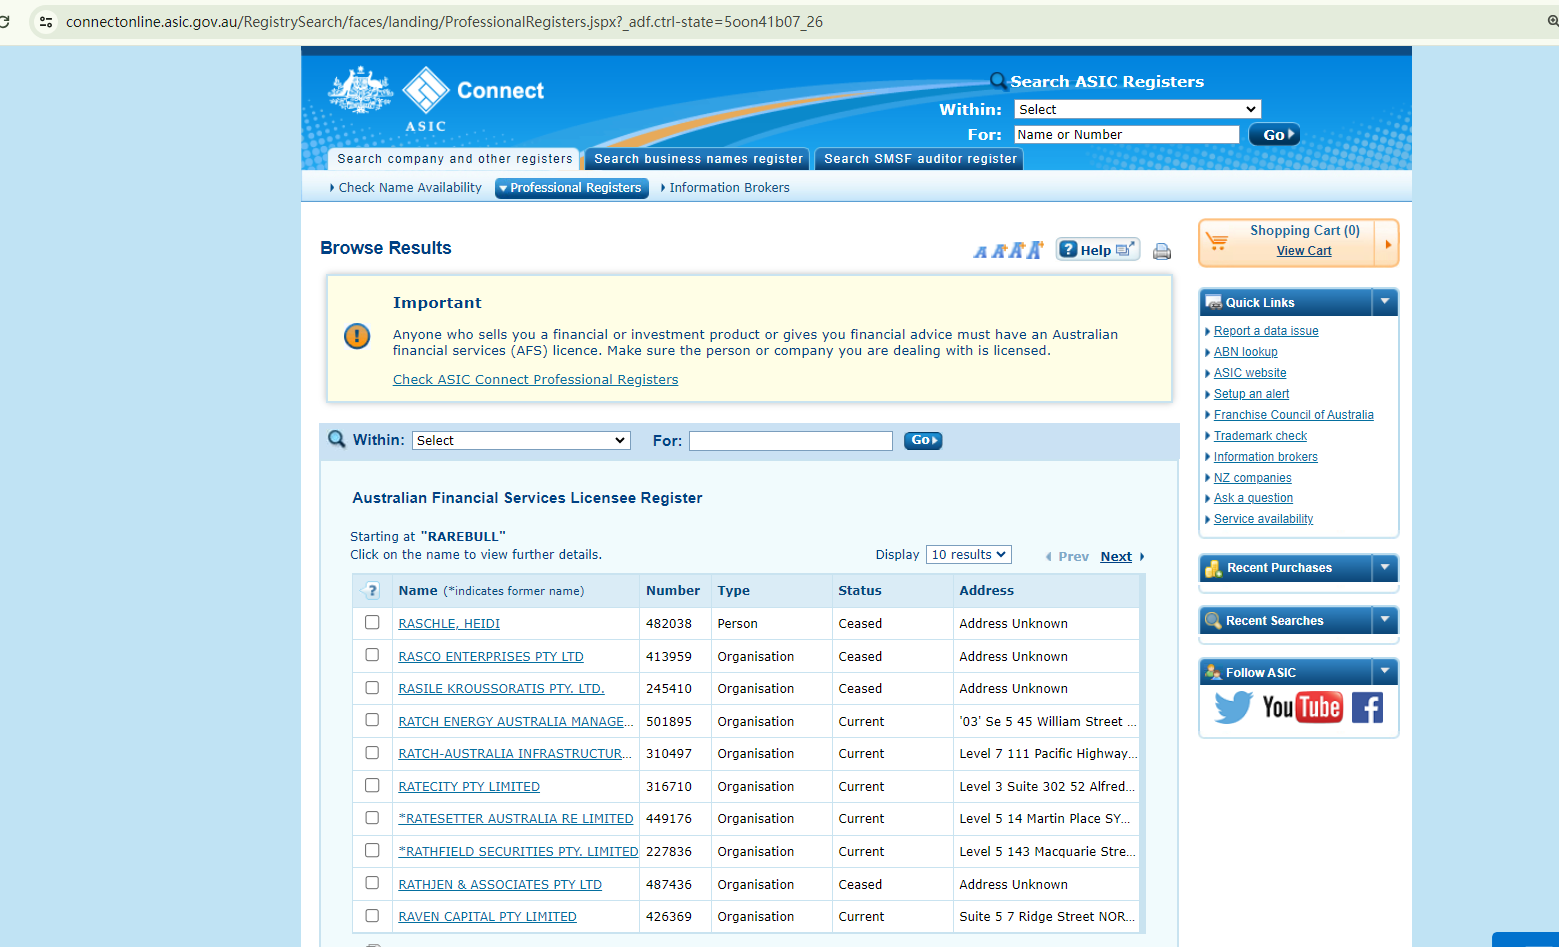Open RASCO ENTERPRISES PTY LTD details
This screenshot has width=1559, height=947.
coord(491,657)
